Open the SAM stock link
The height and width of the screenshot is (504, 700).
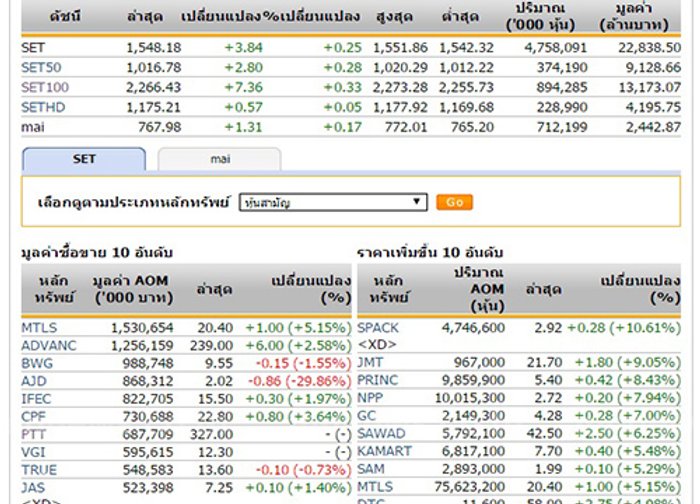click(371, 469)
